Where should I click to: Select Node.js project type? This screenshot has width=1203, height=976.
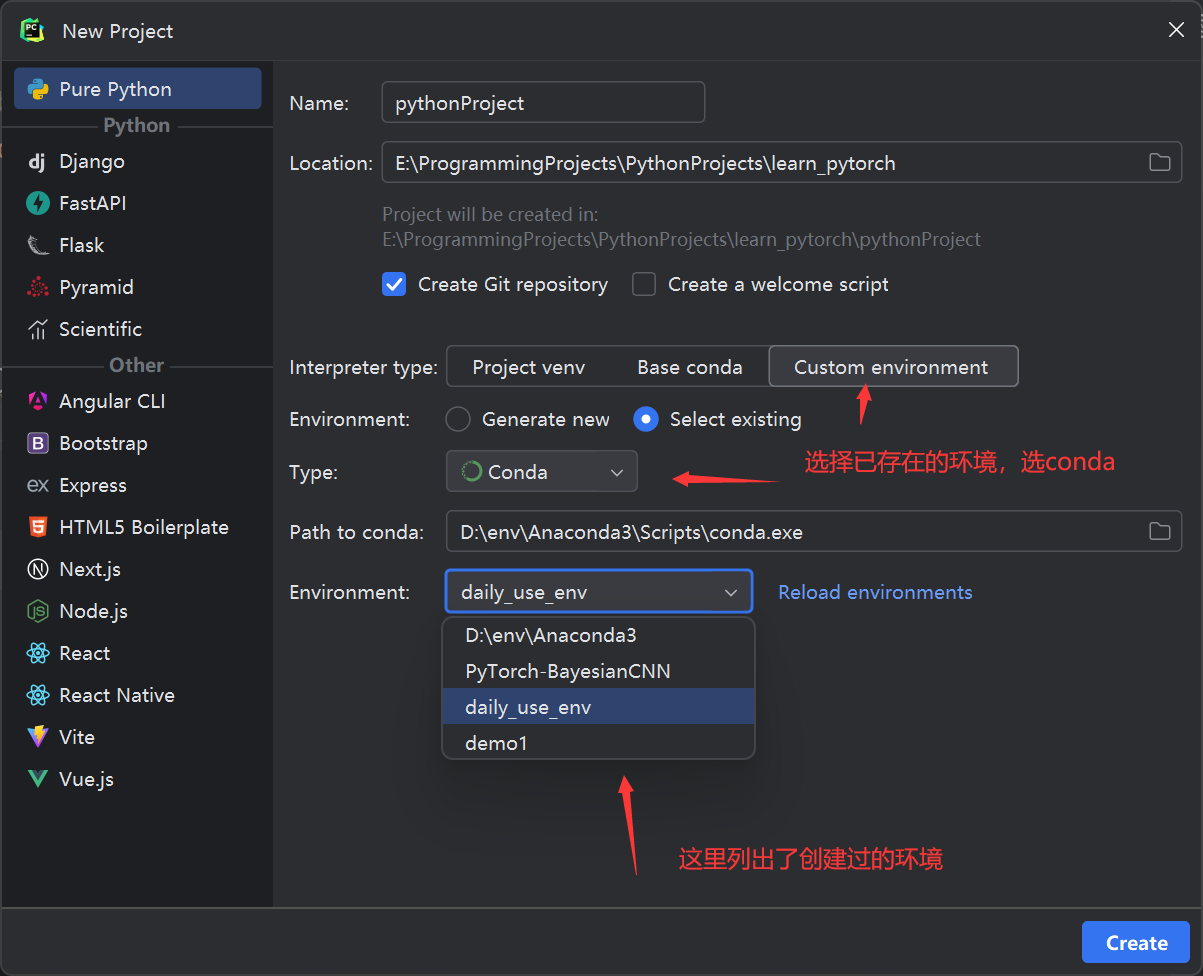pos(137,611)
